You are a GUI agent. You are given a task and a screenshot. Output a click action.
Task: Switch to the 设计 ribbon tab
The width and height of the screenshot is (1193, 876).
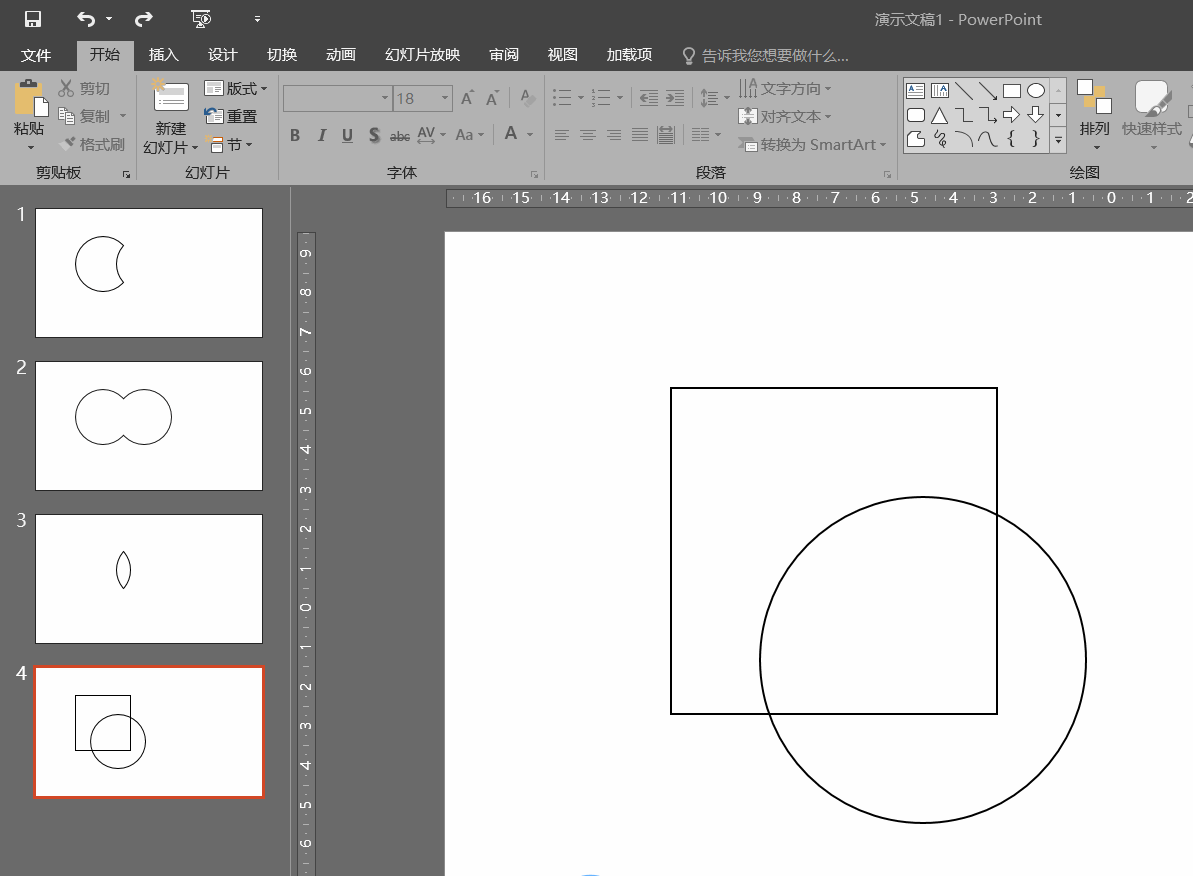click(x=222, y=55)
